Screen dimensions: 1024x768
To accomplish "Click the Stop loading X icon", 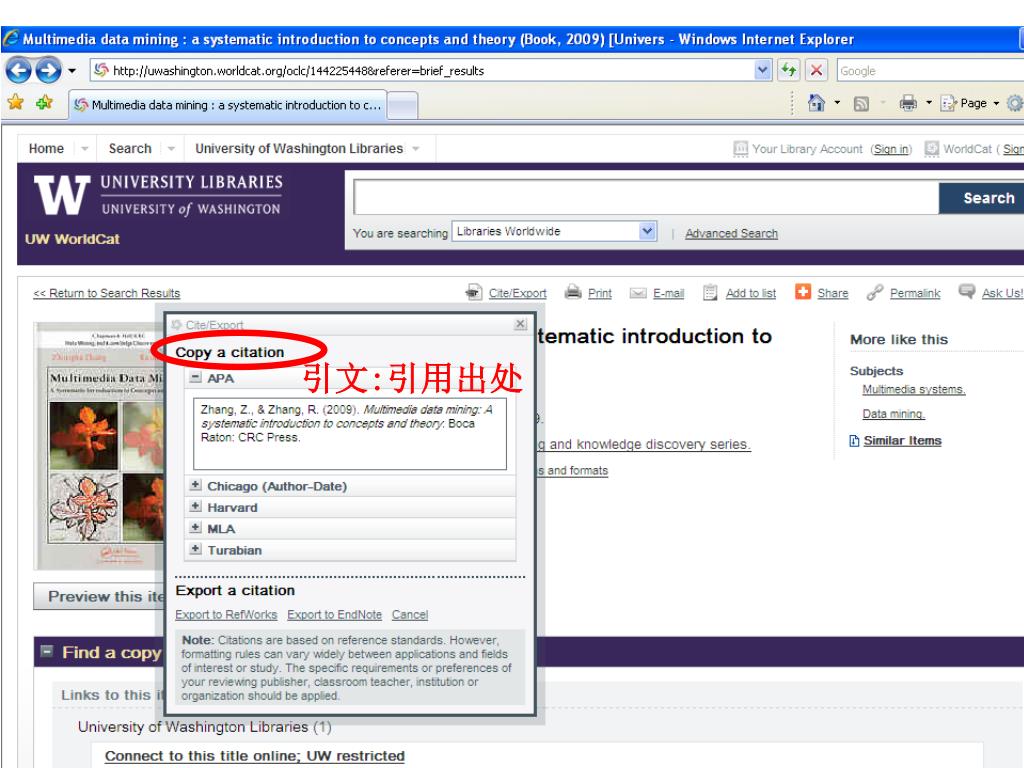I will click(816, 70).
